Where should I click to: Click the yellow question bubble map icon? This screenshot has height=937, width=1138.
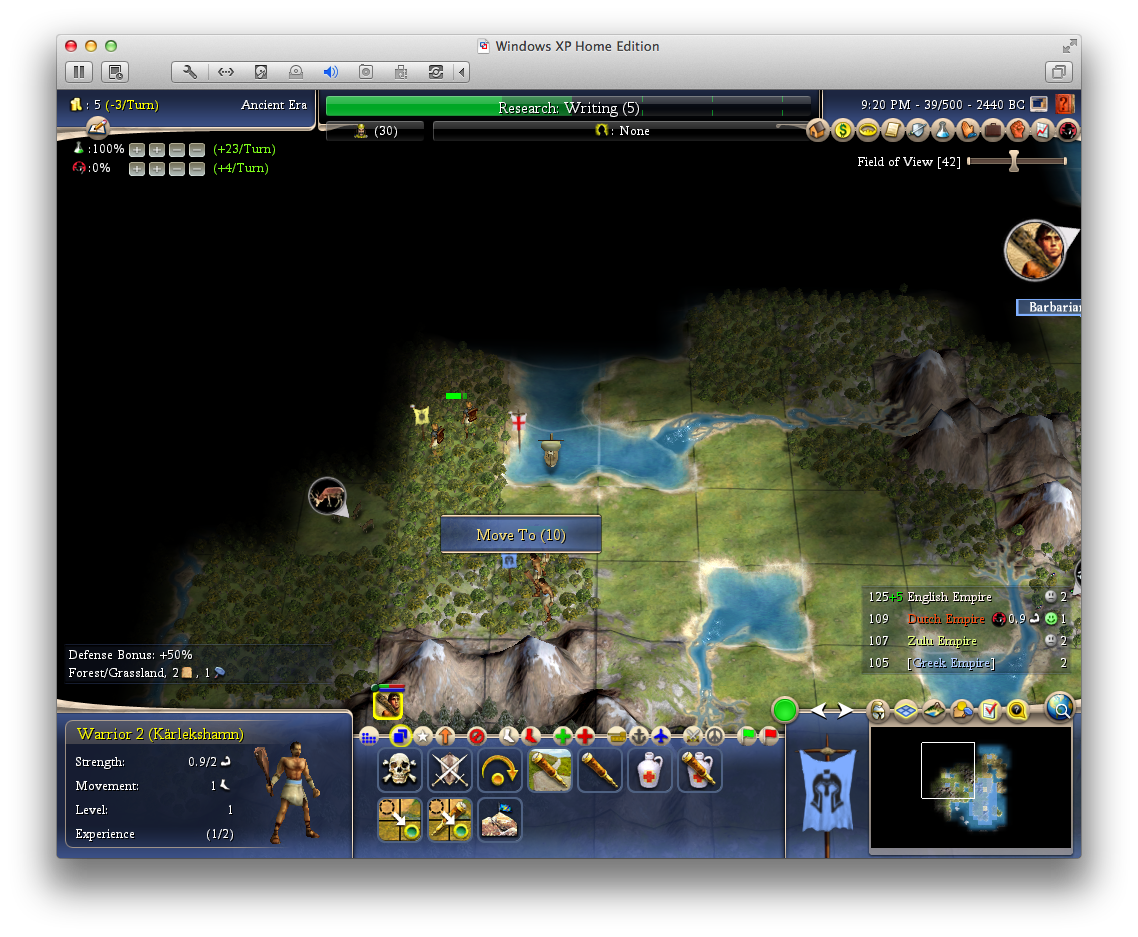[x=1018, y=711]
